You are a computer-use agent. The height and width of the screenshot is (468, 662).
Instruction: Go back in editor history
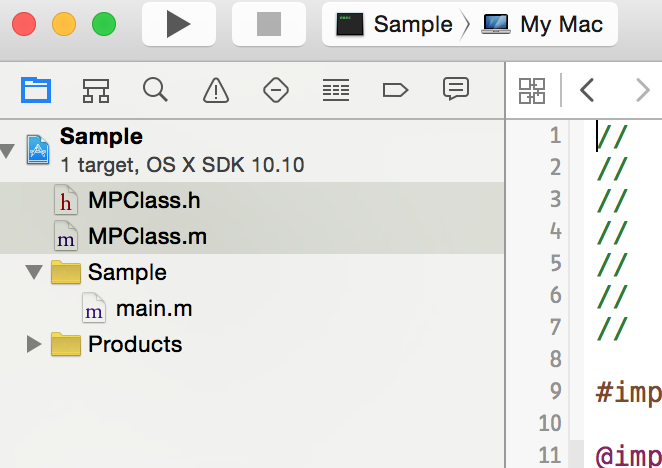click(x=587, y=90)
